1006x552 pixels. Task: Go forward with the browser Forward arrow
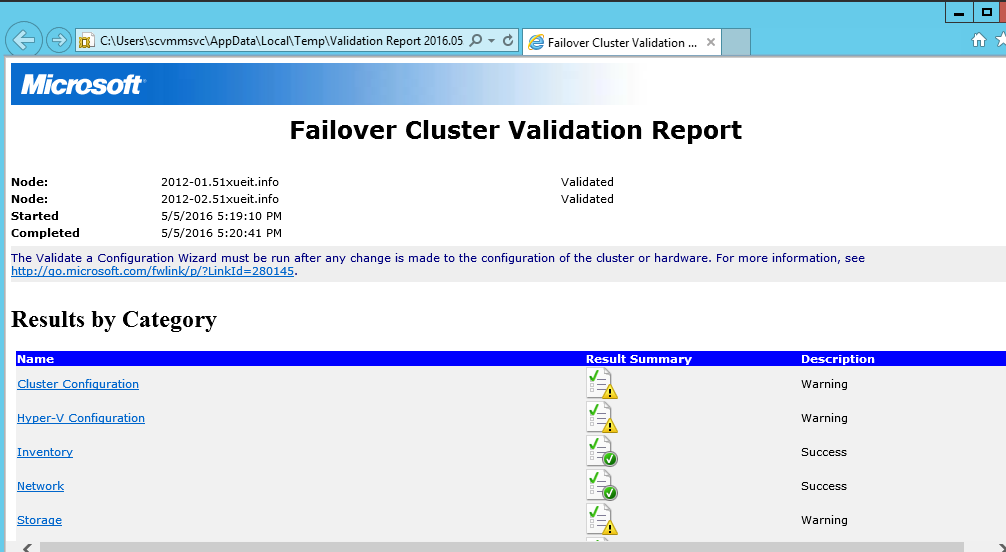click(x=58, y=41)
